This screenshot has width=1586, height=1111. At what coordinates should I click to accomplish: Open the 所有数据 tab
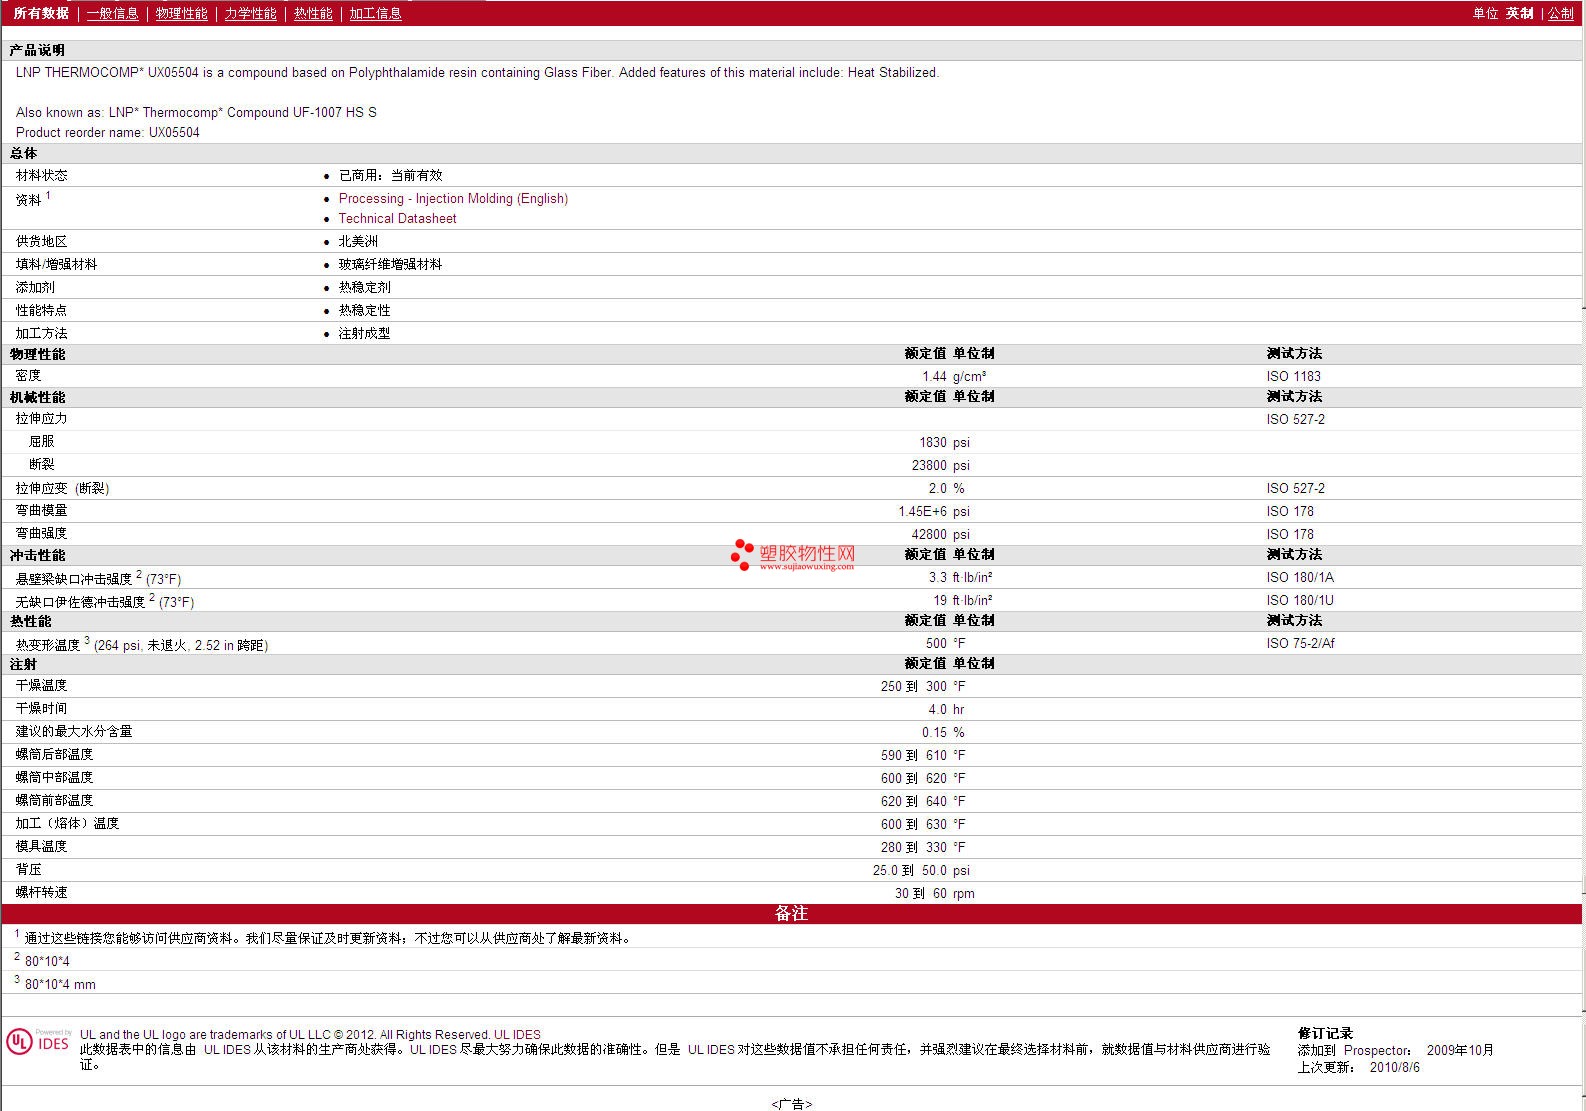41,13
